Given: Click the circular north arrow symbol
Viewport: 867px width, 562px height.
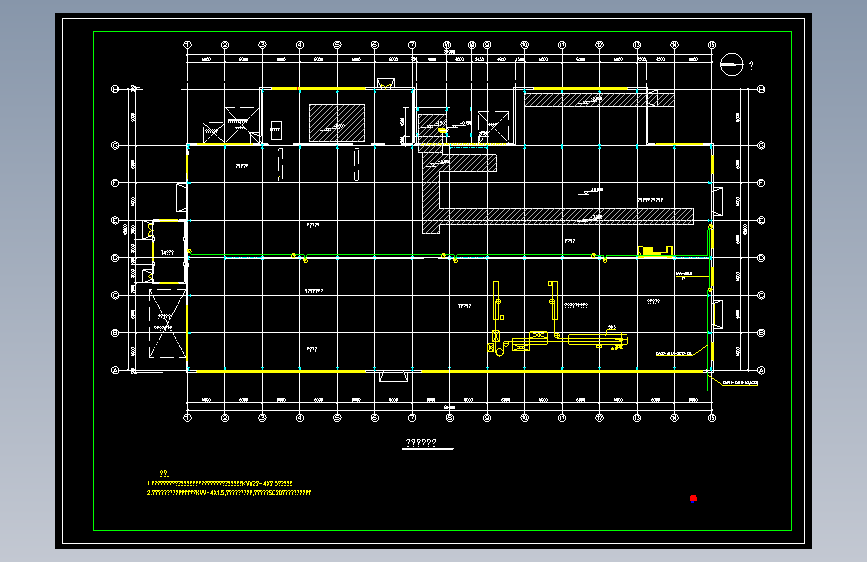Looking at the screenshot, I should coord(732,65).
